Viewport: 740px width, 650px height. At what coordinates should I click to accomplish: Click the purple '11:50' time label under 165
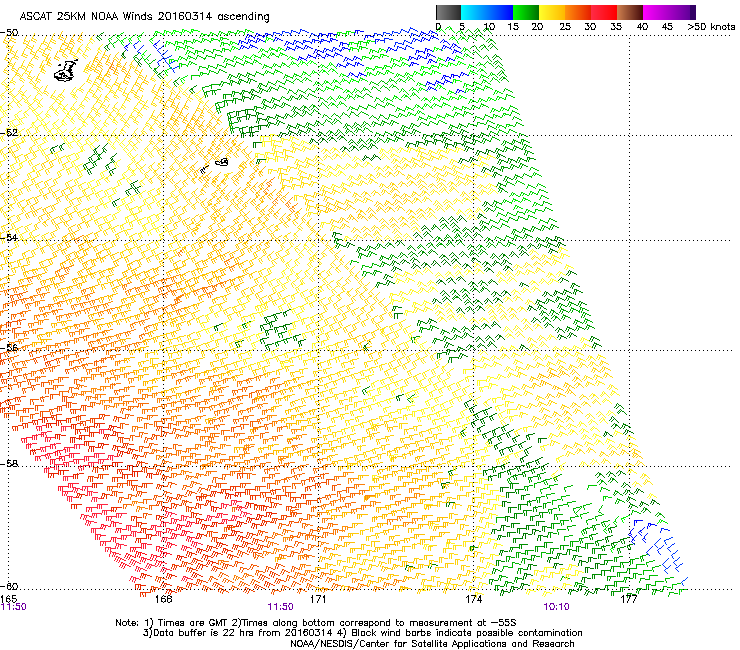click(x=14, y=607)
